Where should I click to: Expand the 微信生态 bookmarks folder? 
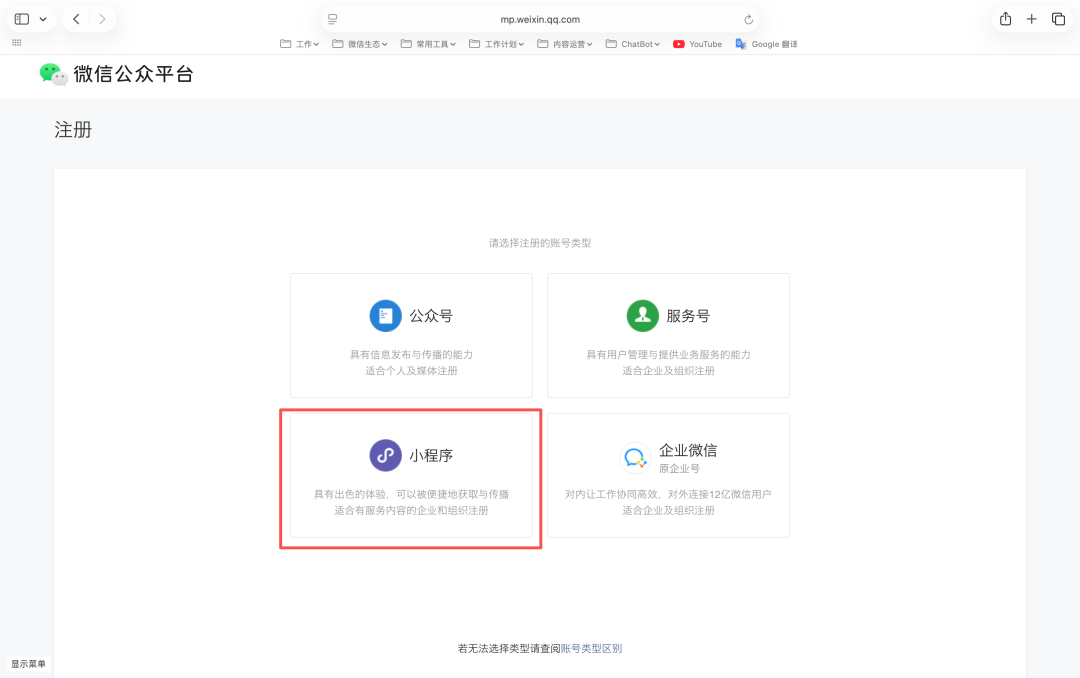click(360, 43)
